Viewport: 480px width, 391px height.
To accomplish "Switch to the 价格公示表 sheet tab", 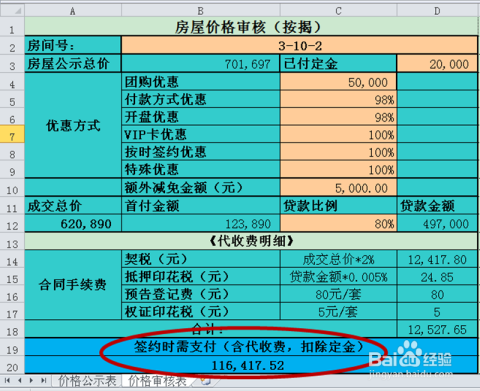I will point(87,381).
